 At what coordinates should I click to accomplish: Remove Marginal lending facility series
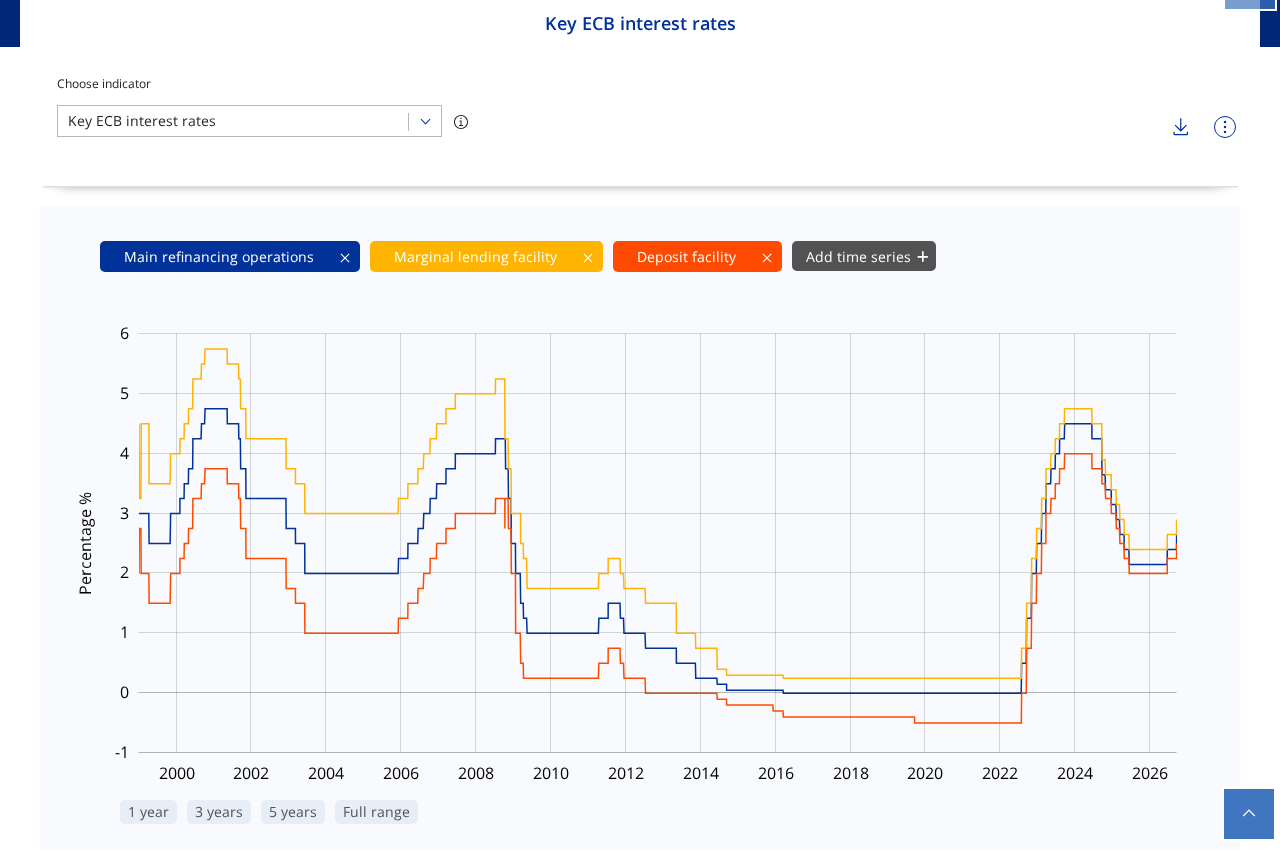click(x=588, y=258)
